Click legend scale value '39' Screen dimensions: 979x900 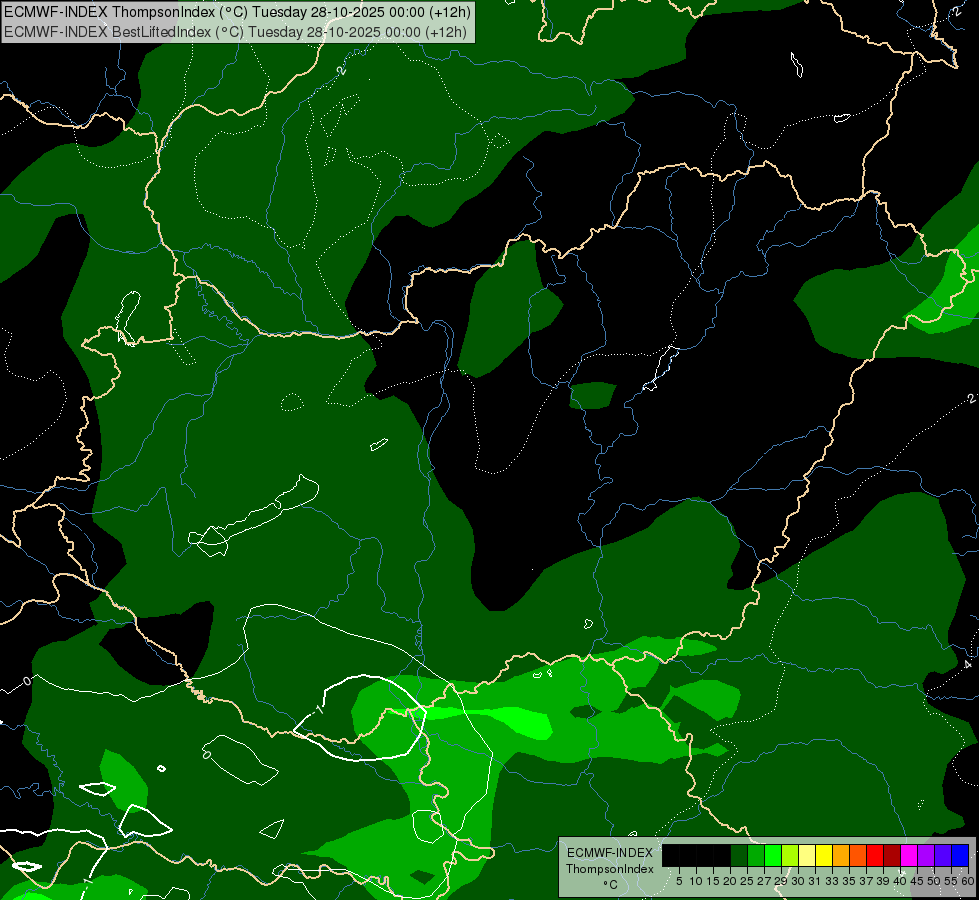[883, 881]
